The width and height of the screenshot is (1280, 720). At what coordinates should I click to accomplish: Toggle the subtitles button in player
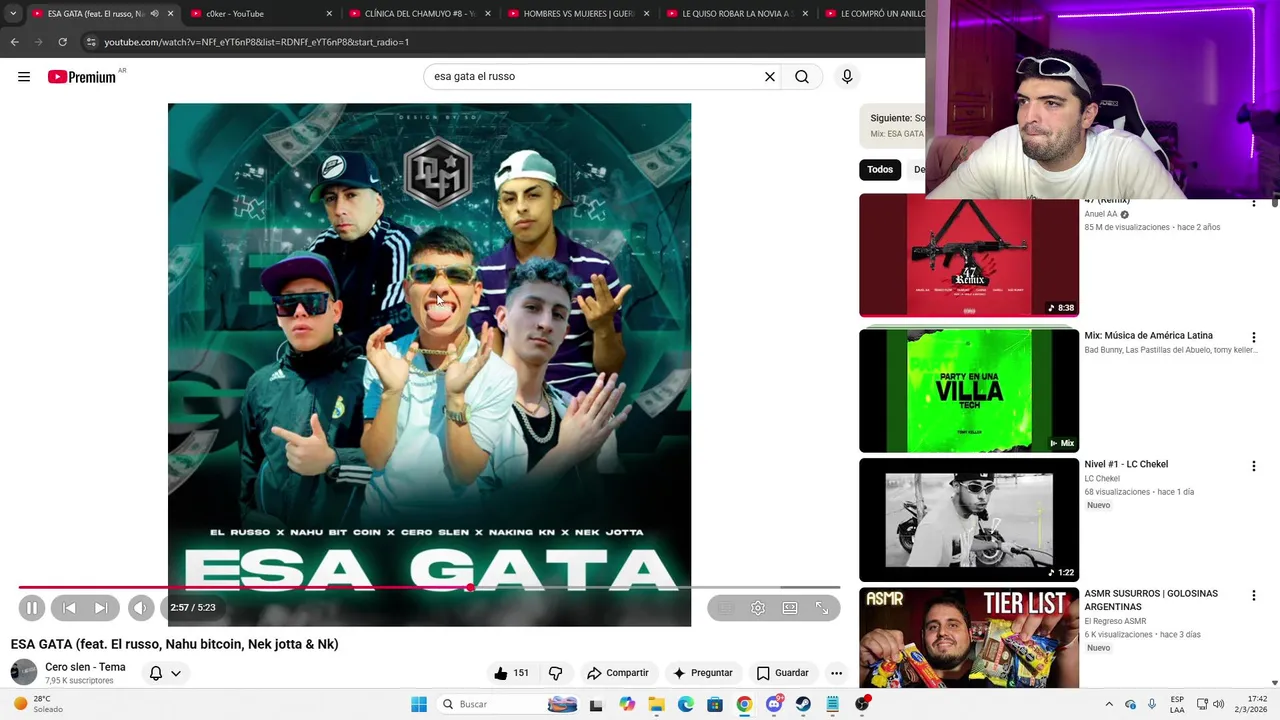[727, 608]
